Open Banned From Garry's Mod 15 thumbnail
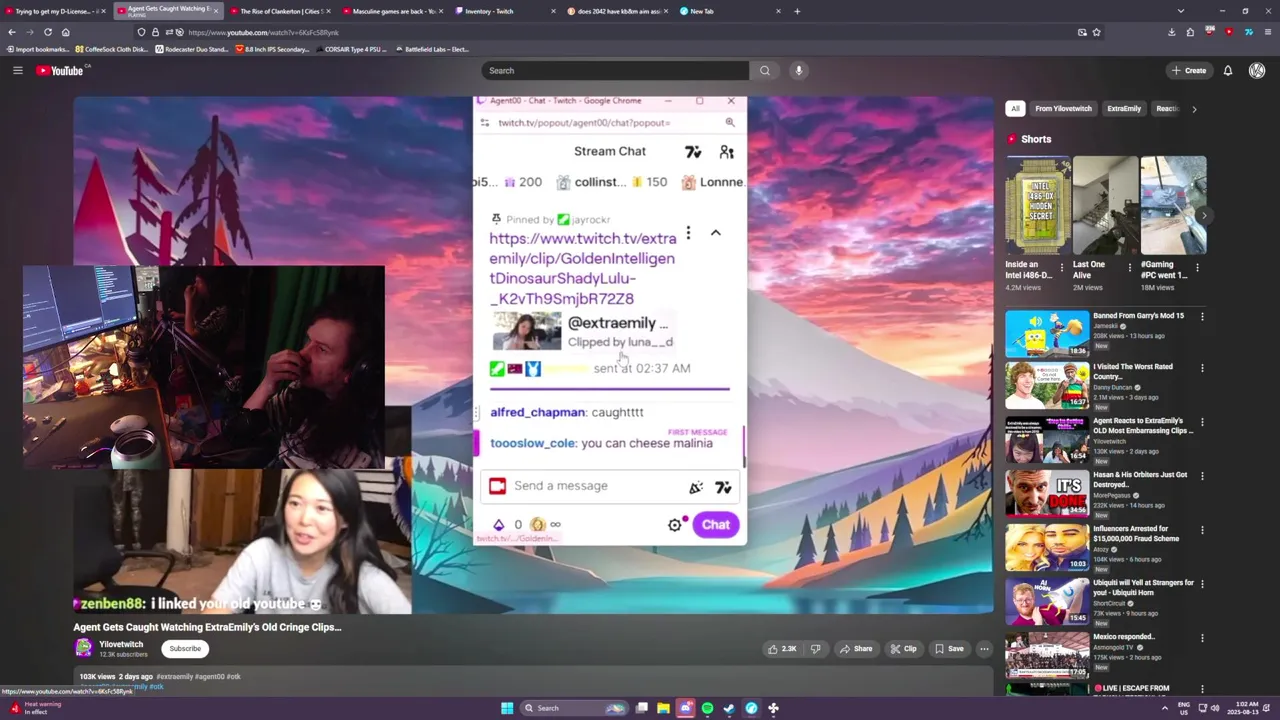 coord(1047,334)
